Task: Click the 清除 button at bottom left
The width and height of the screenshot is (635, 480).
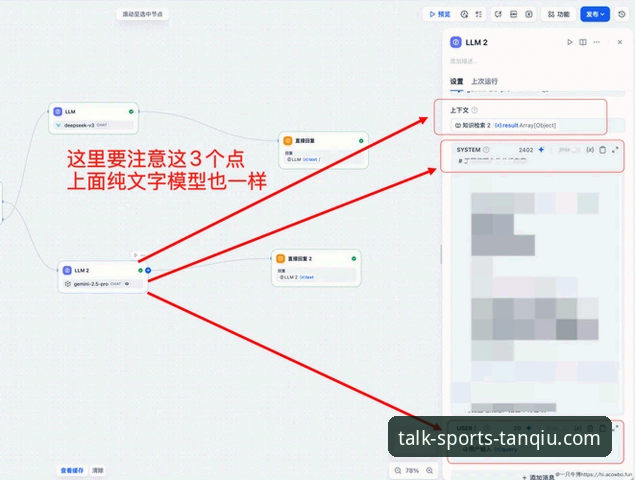Action: (x=98, y=470)
